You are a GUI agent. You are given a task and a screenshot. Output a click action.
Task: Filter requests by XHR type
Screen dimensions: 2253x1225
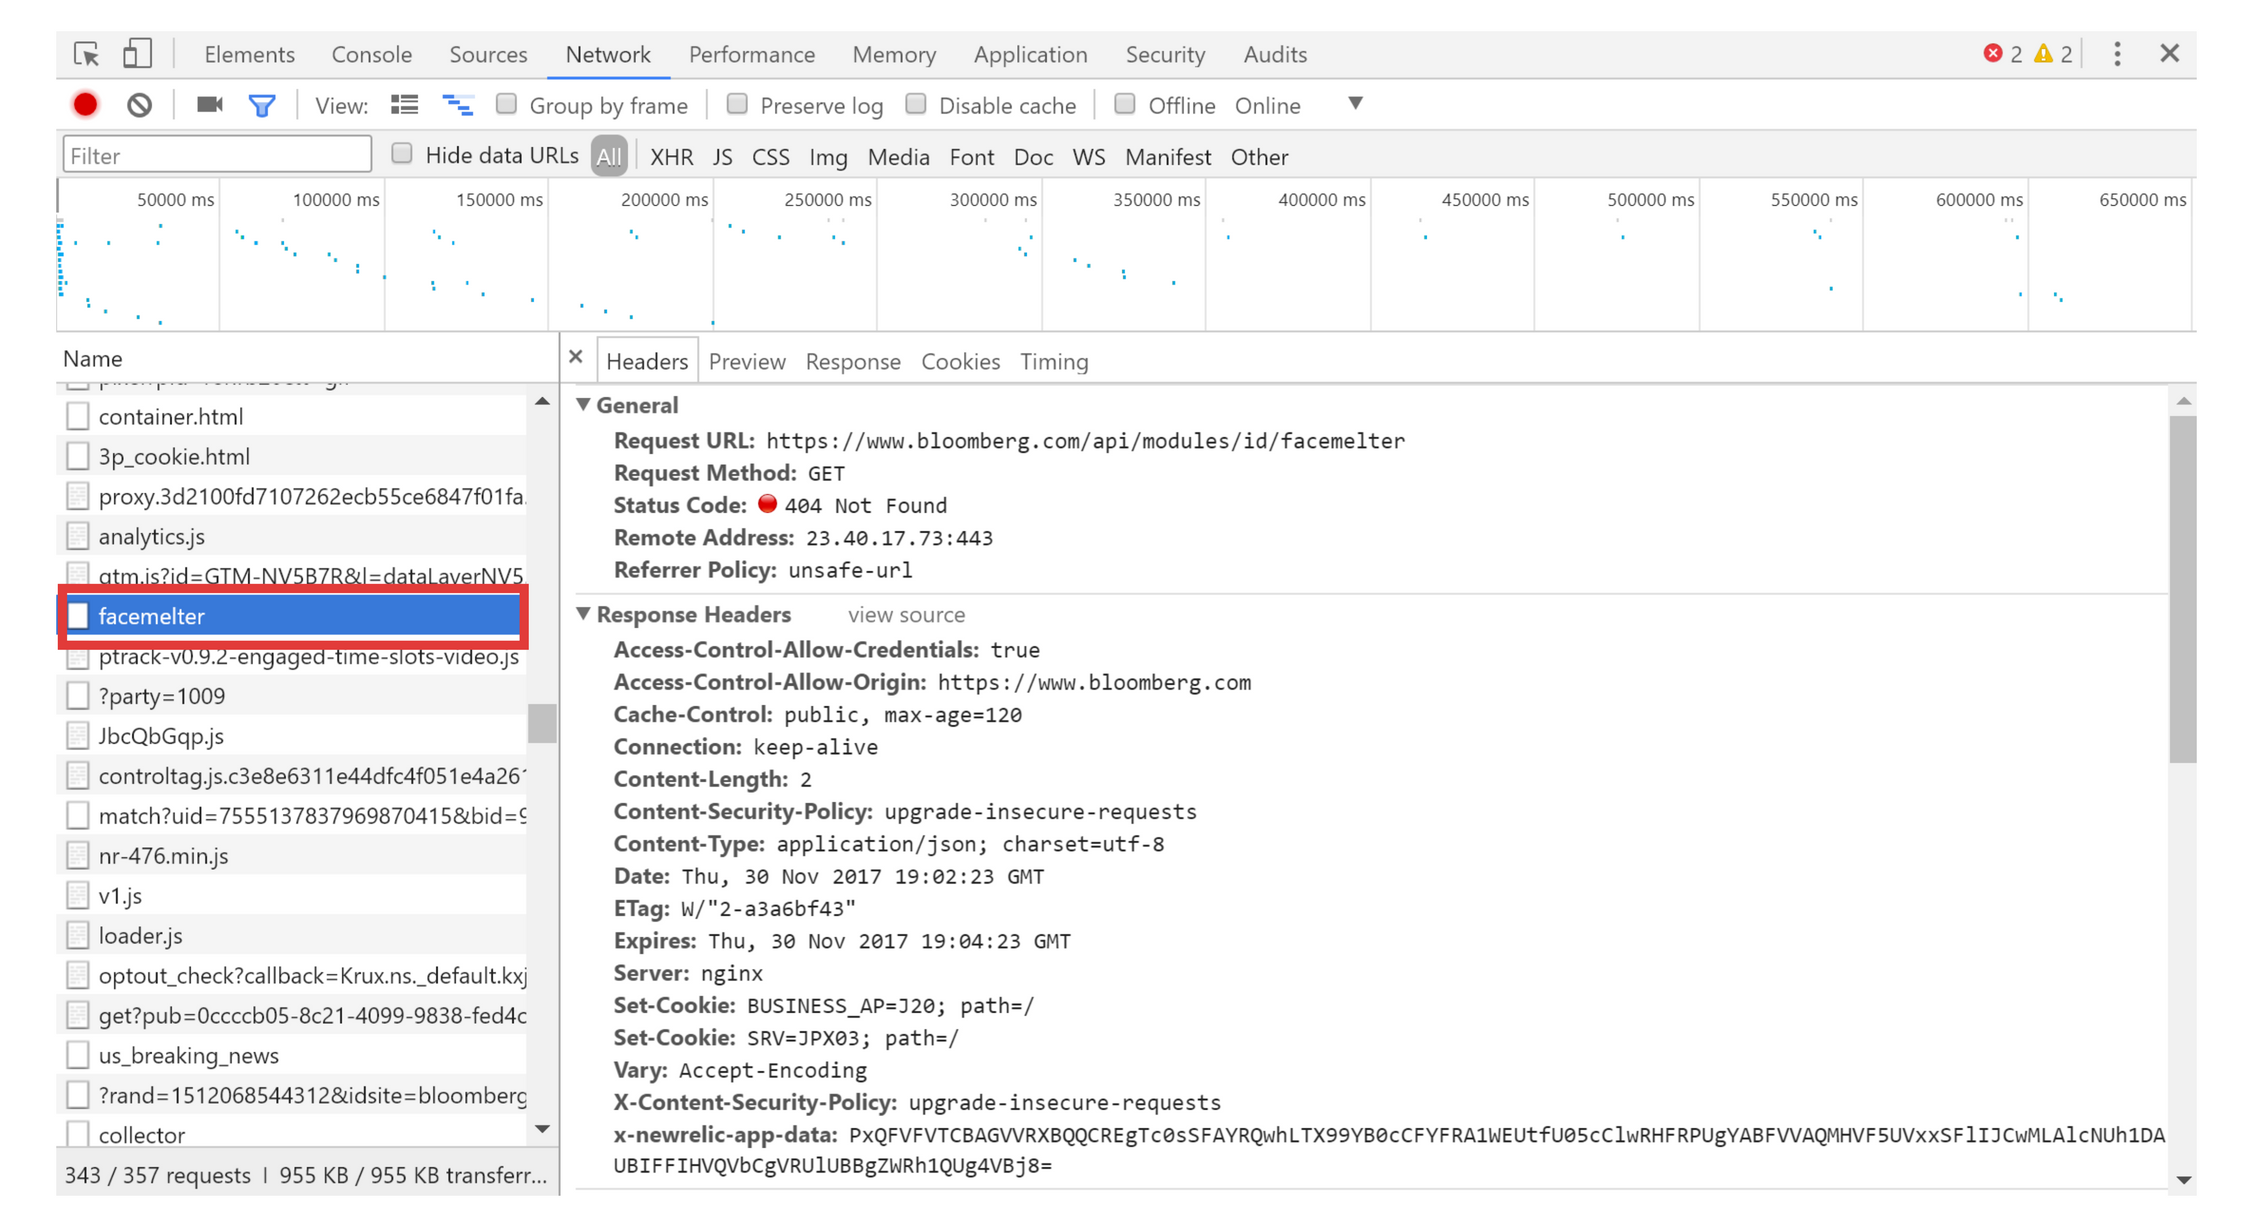671,157
